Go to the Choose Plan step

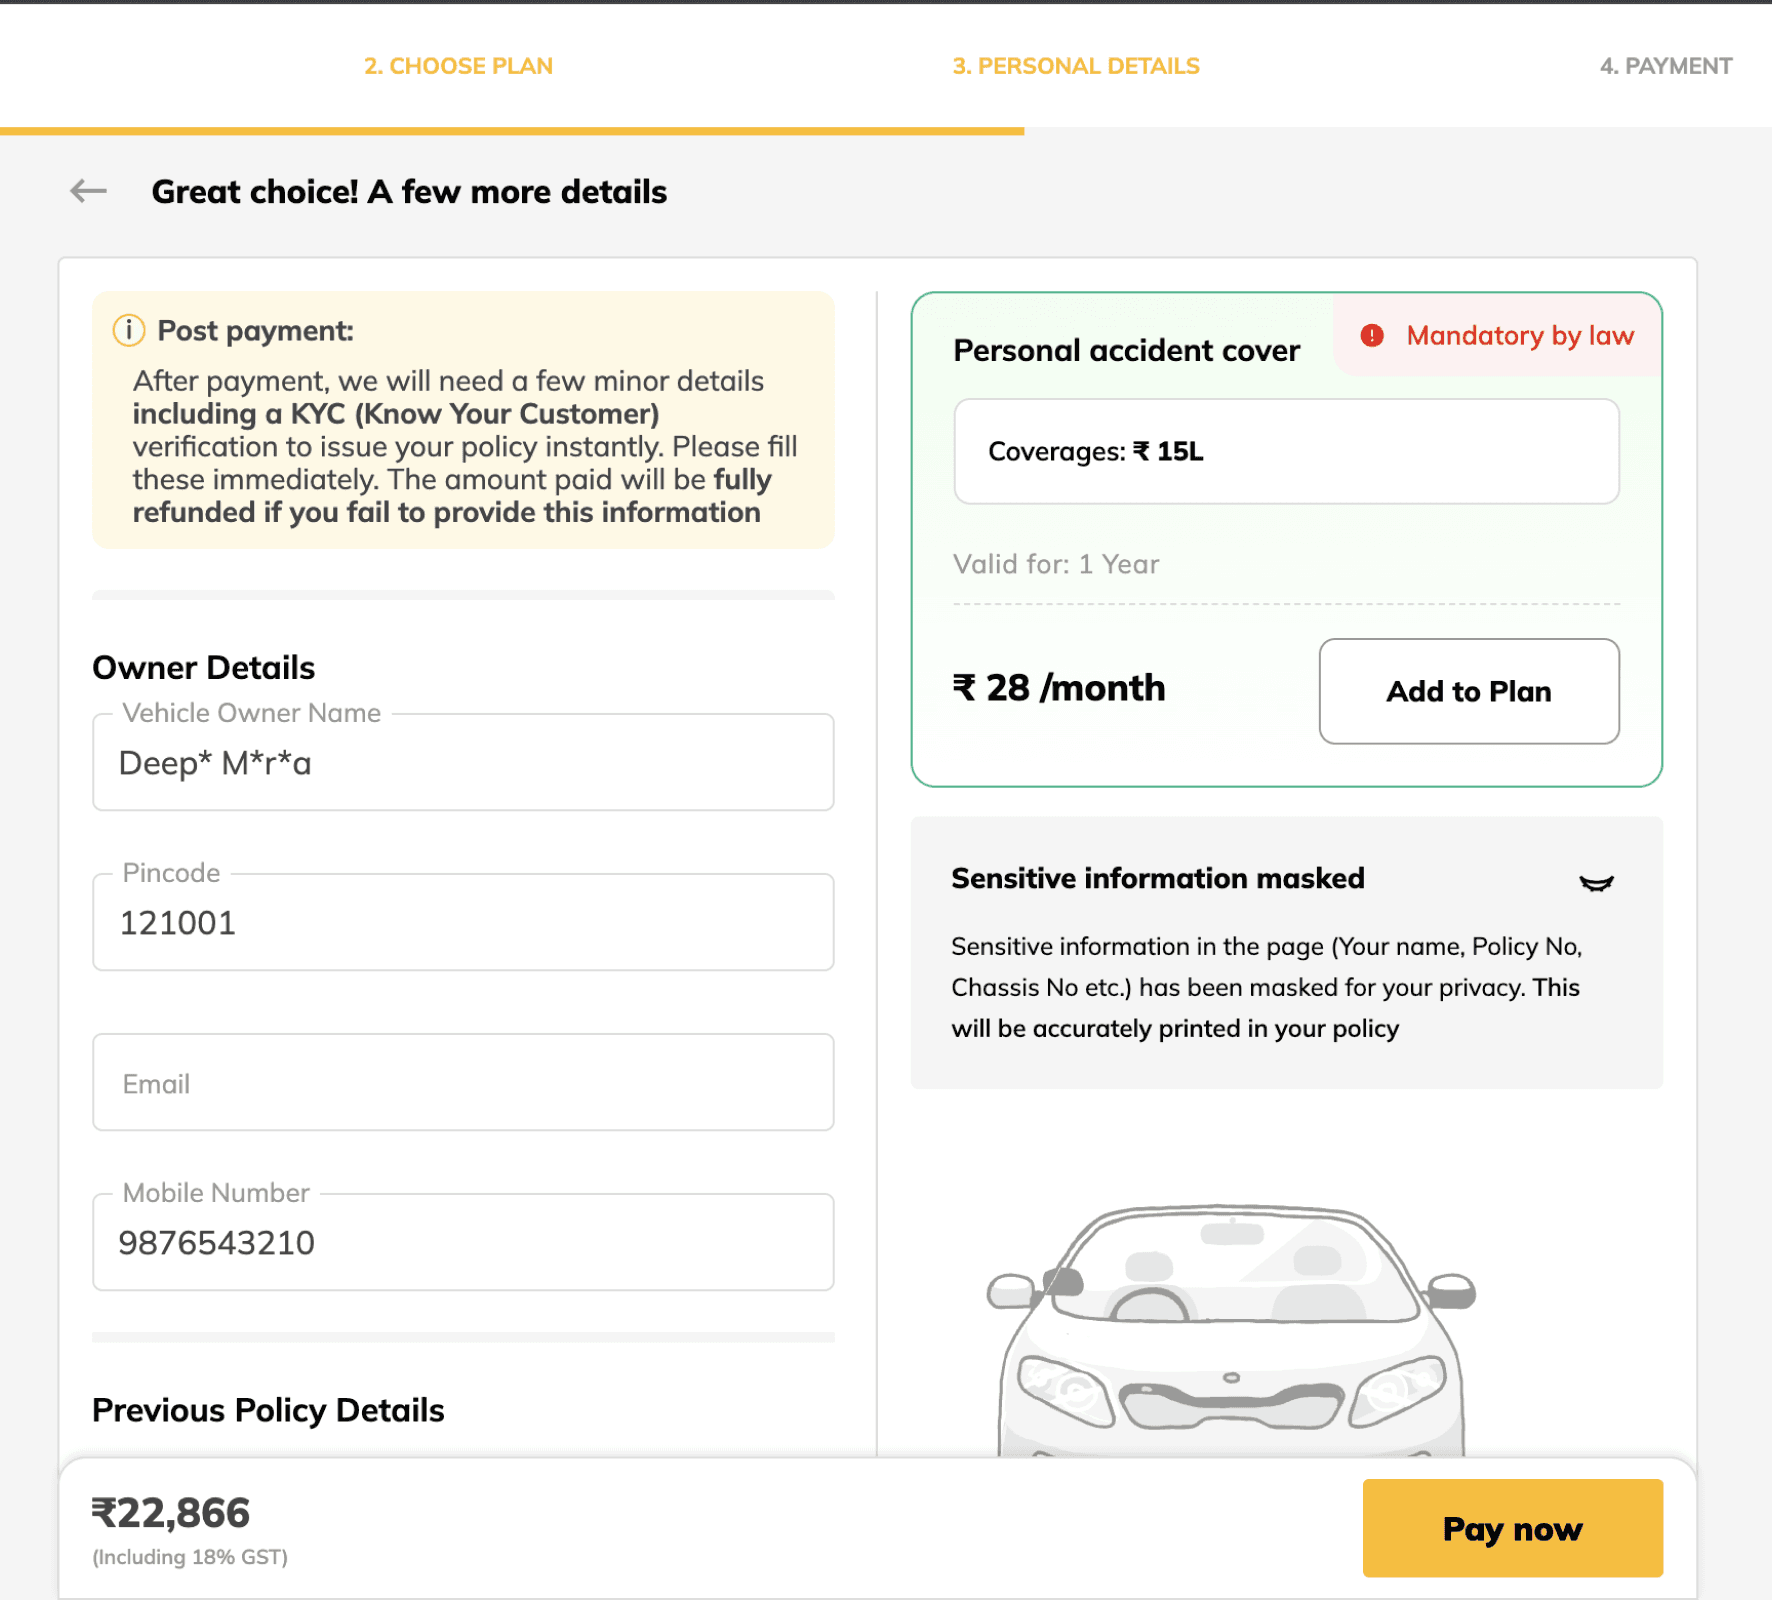[x=458, y=66]
